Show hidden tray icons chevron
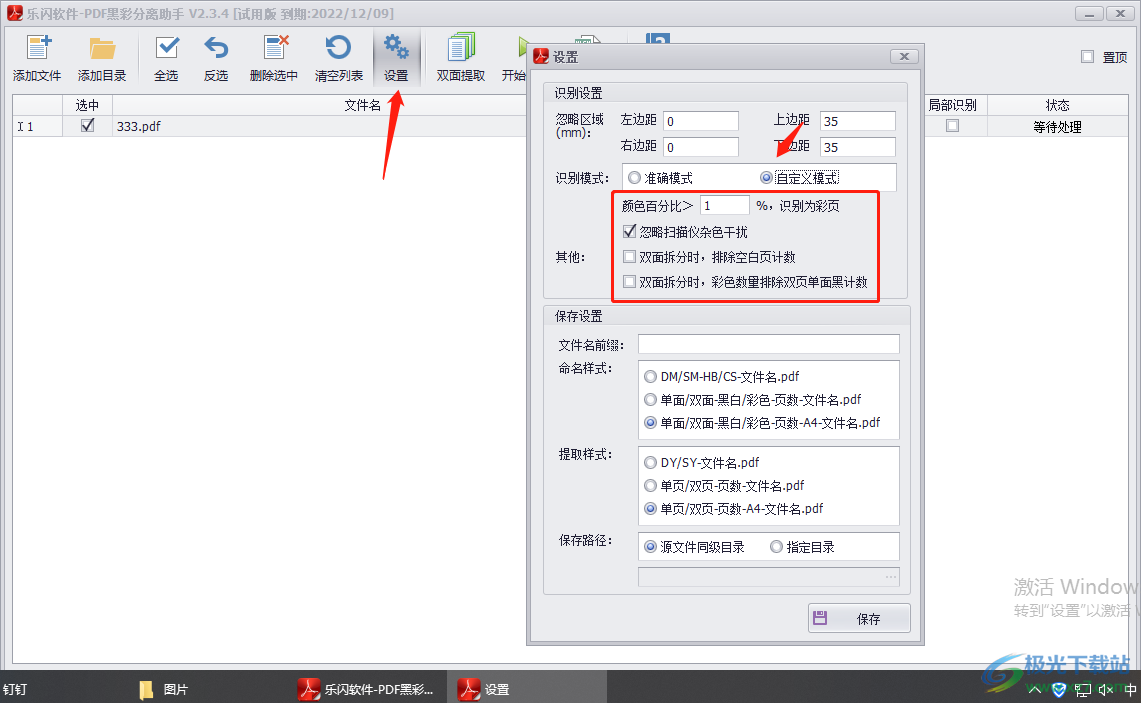This screenshot has width=1141, height=703. coord(1034,689)
